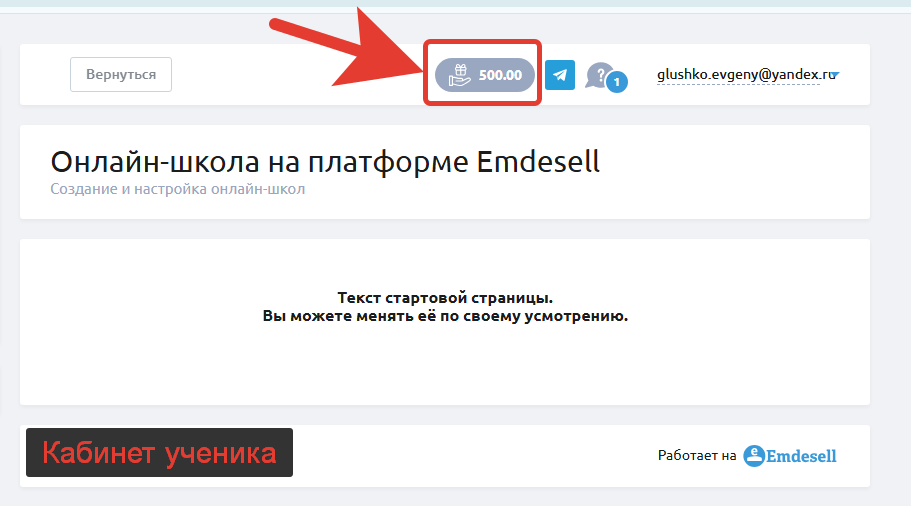The image size is (911, 506).
Task: Click the notification badge showing 1
Action: click(617, 82)
